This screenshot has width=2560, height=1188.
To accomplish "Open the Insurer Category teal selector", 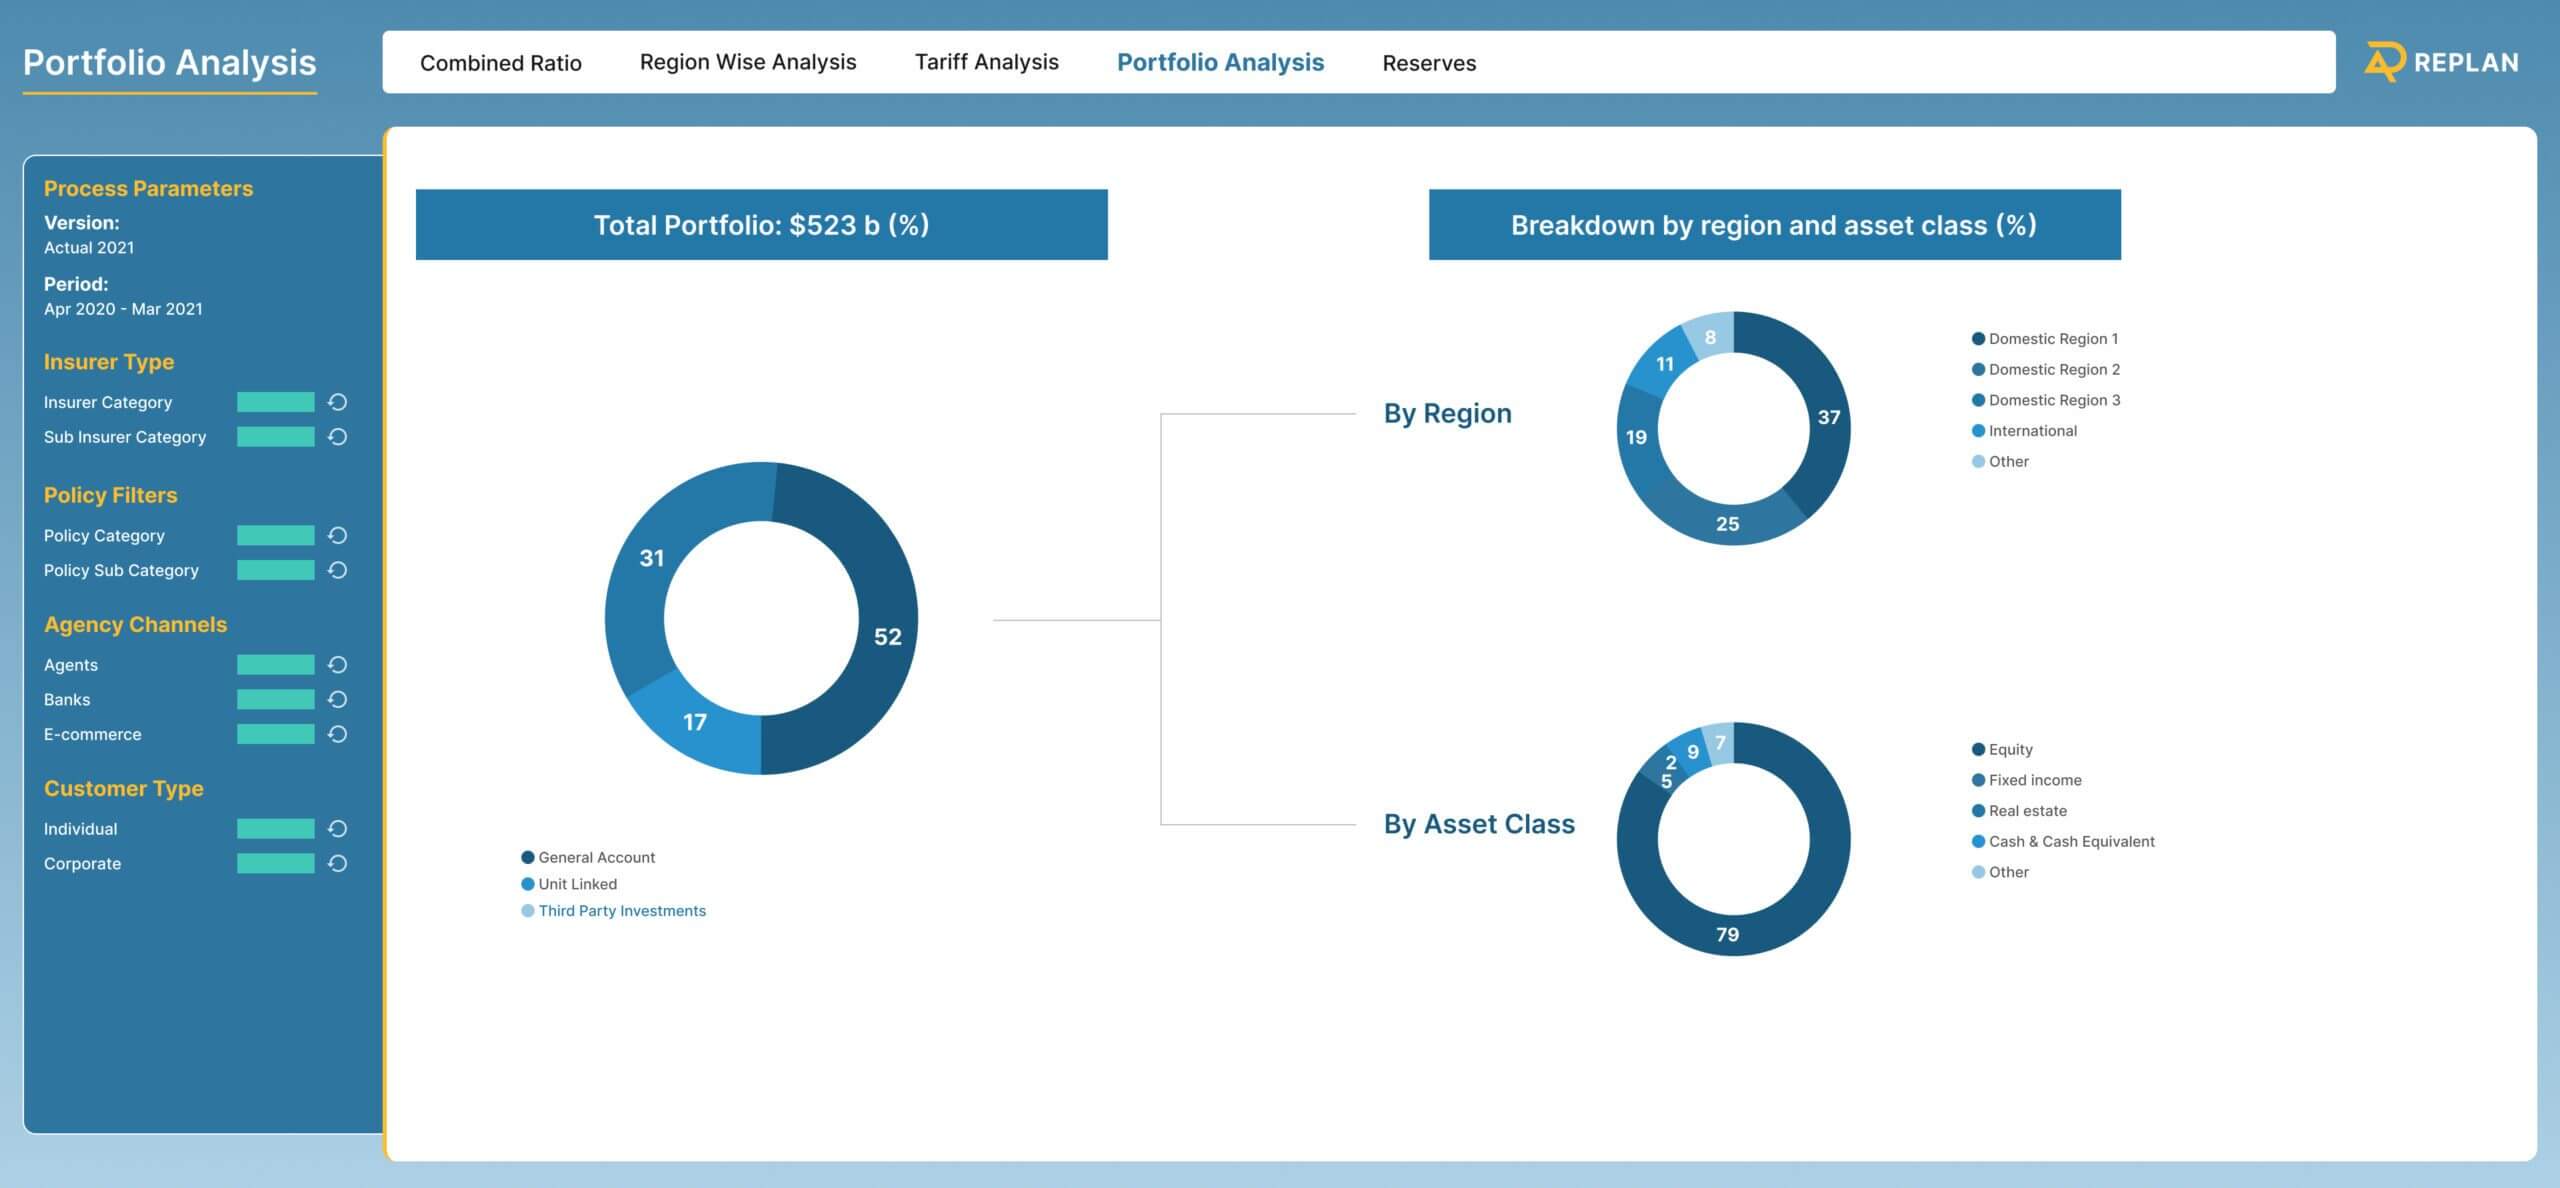I will pyautogui.click(x=275, y=402).
